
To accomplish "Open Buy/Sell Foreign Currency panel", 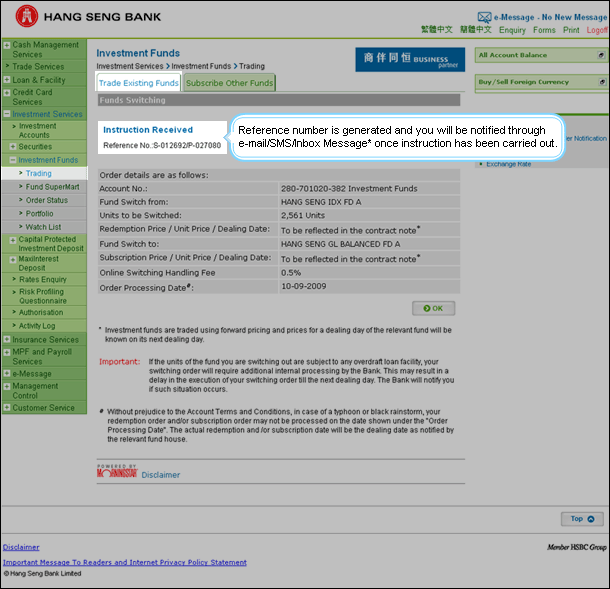I will pos(541,82).
